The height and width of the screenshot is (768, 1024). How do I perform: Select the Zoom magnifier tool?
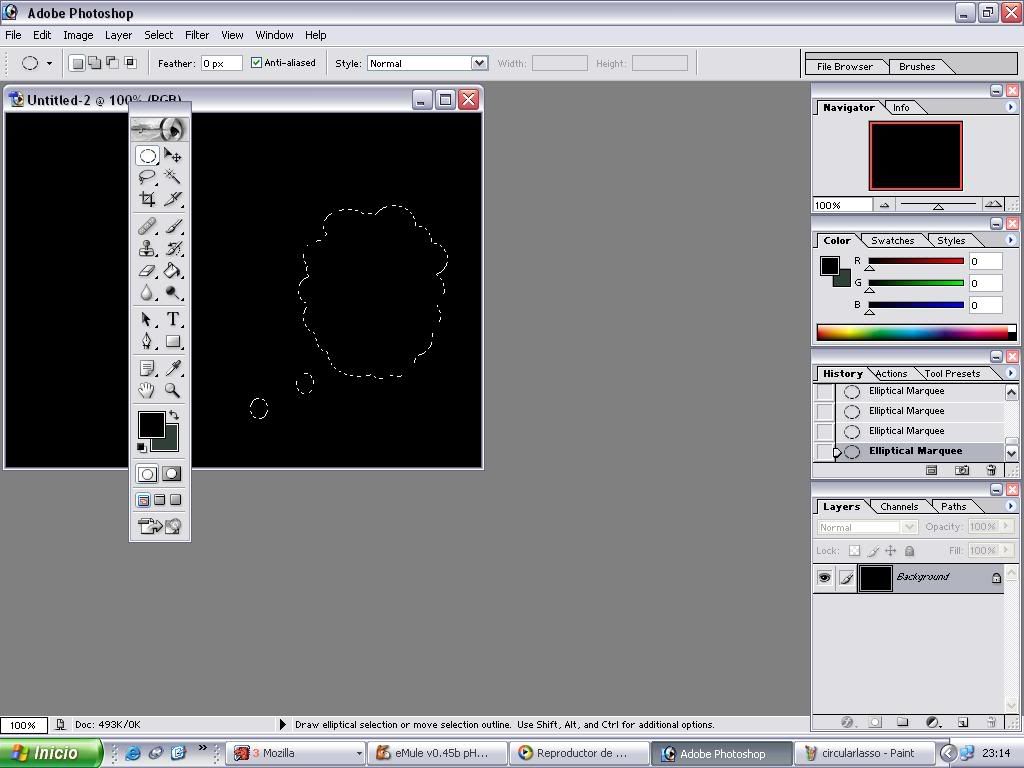tap(173, 391)
